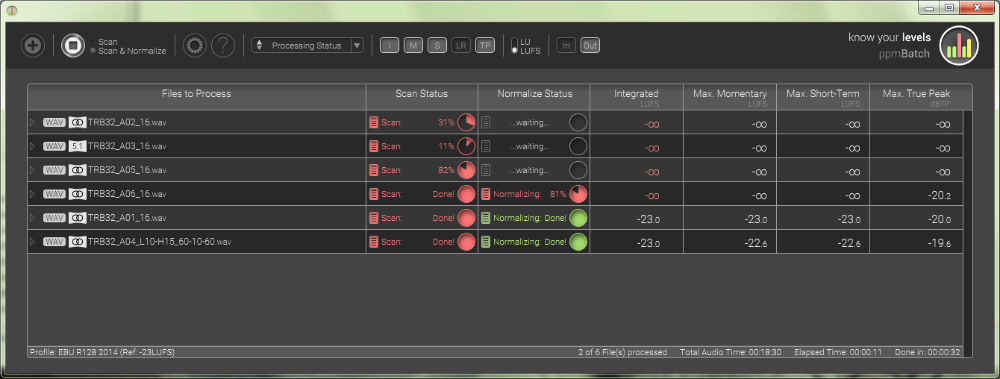1000x379 pixels.
Task: Flip the LU / LUFS unit switch
Action: click(515, 46)
